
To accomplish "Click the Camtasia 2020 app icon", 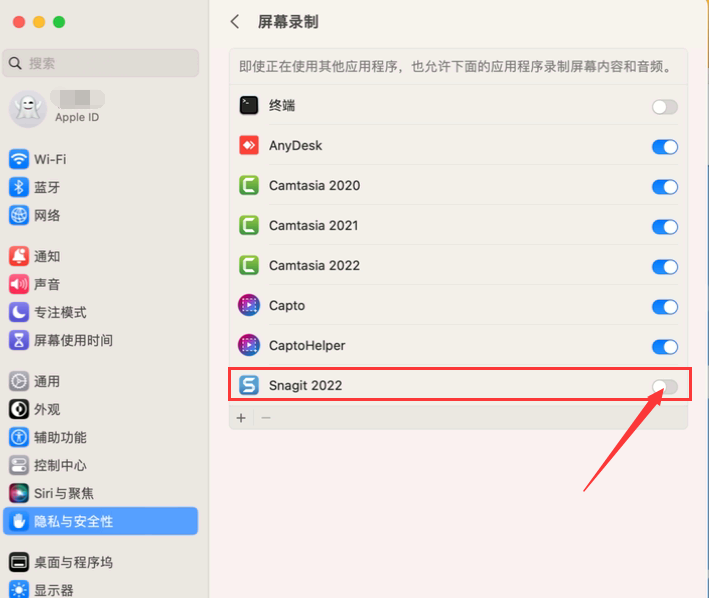I will (249, 186).
